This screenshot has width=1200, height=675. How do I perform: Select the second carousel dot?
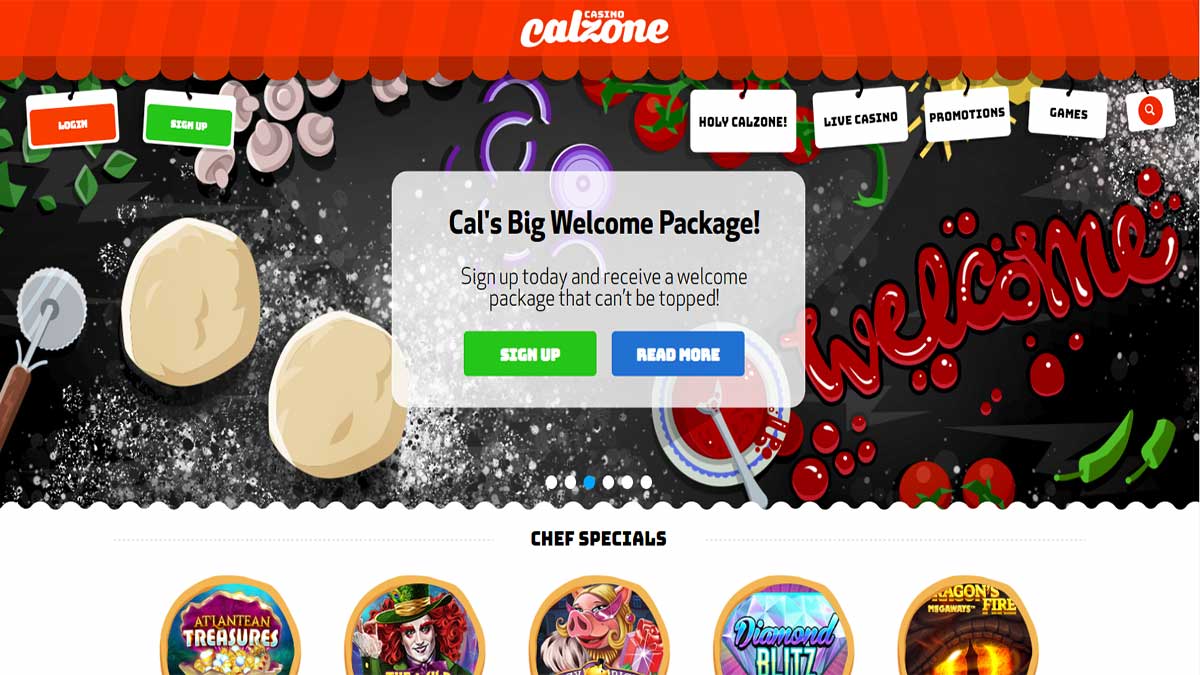pos(570,482)
